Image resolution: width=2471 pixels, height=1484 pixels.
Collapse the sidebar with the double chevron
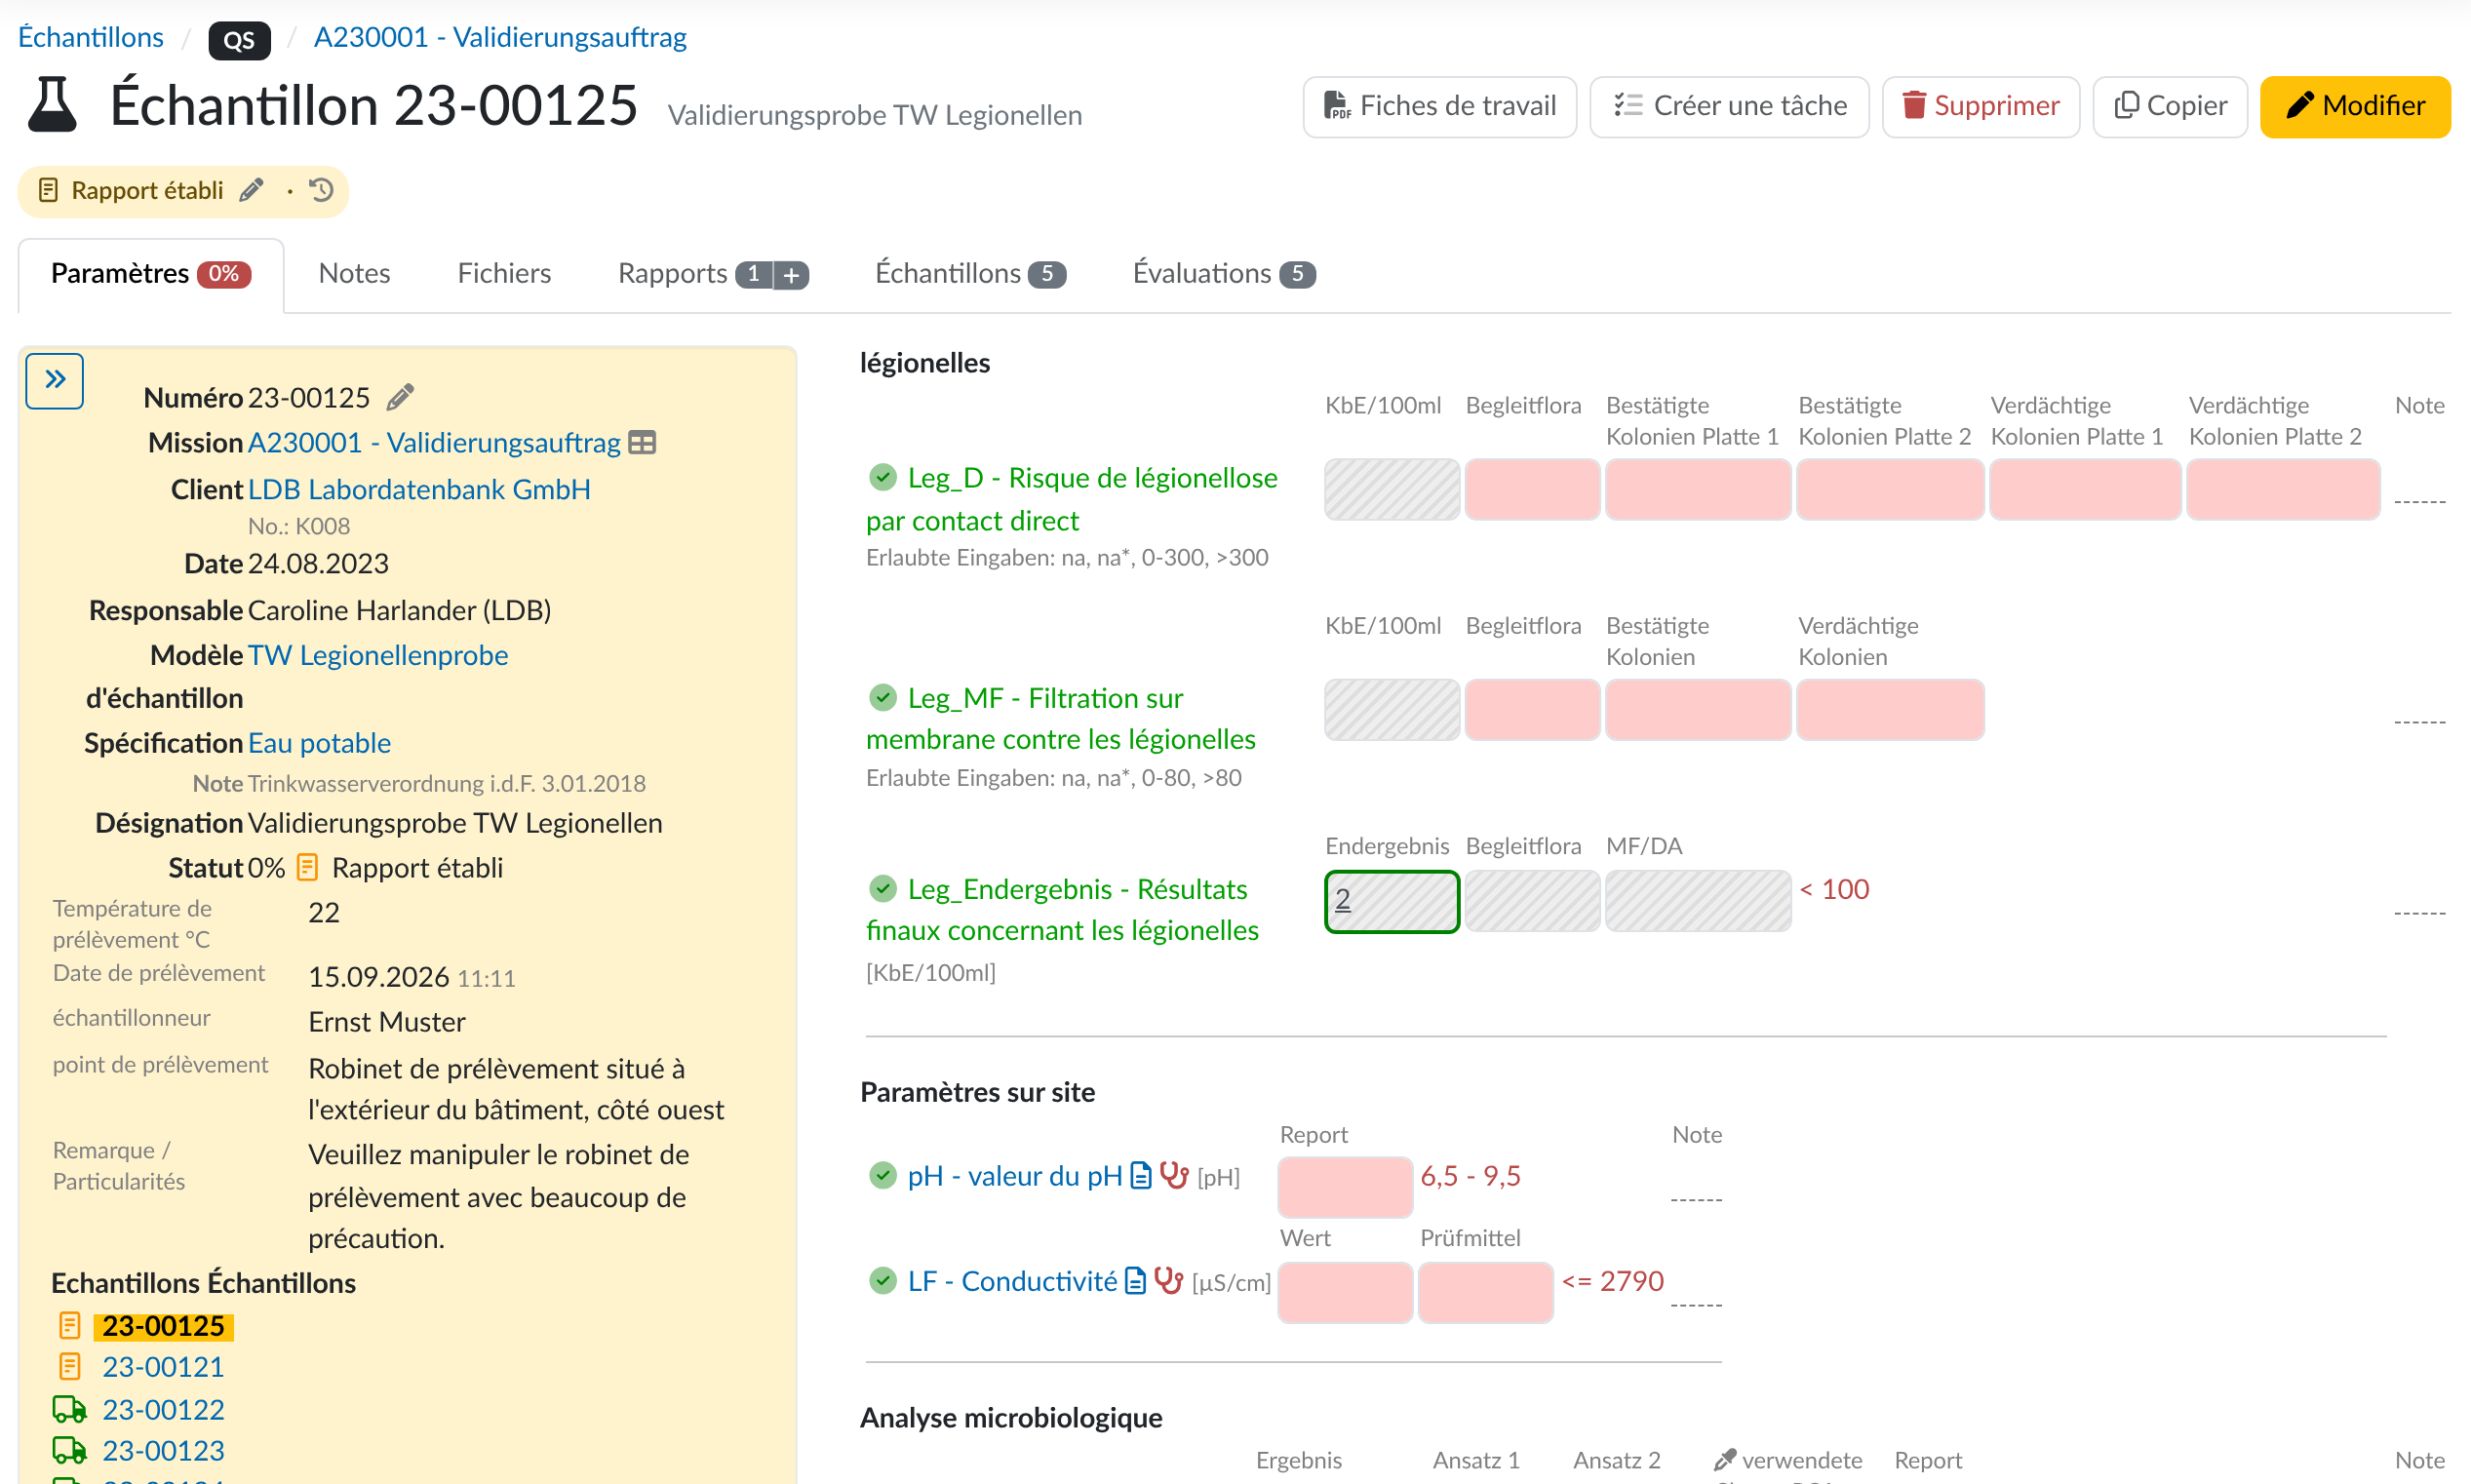point(55,381)
